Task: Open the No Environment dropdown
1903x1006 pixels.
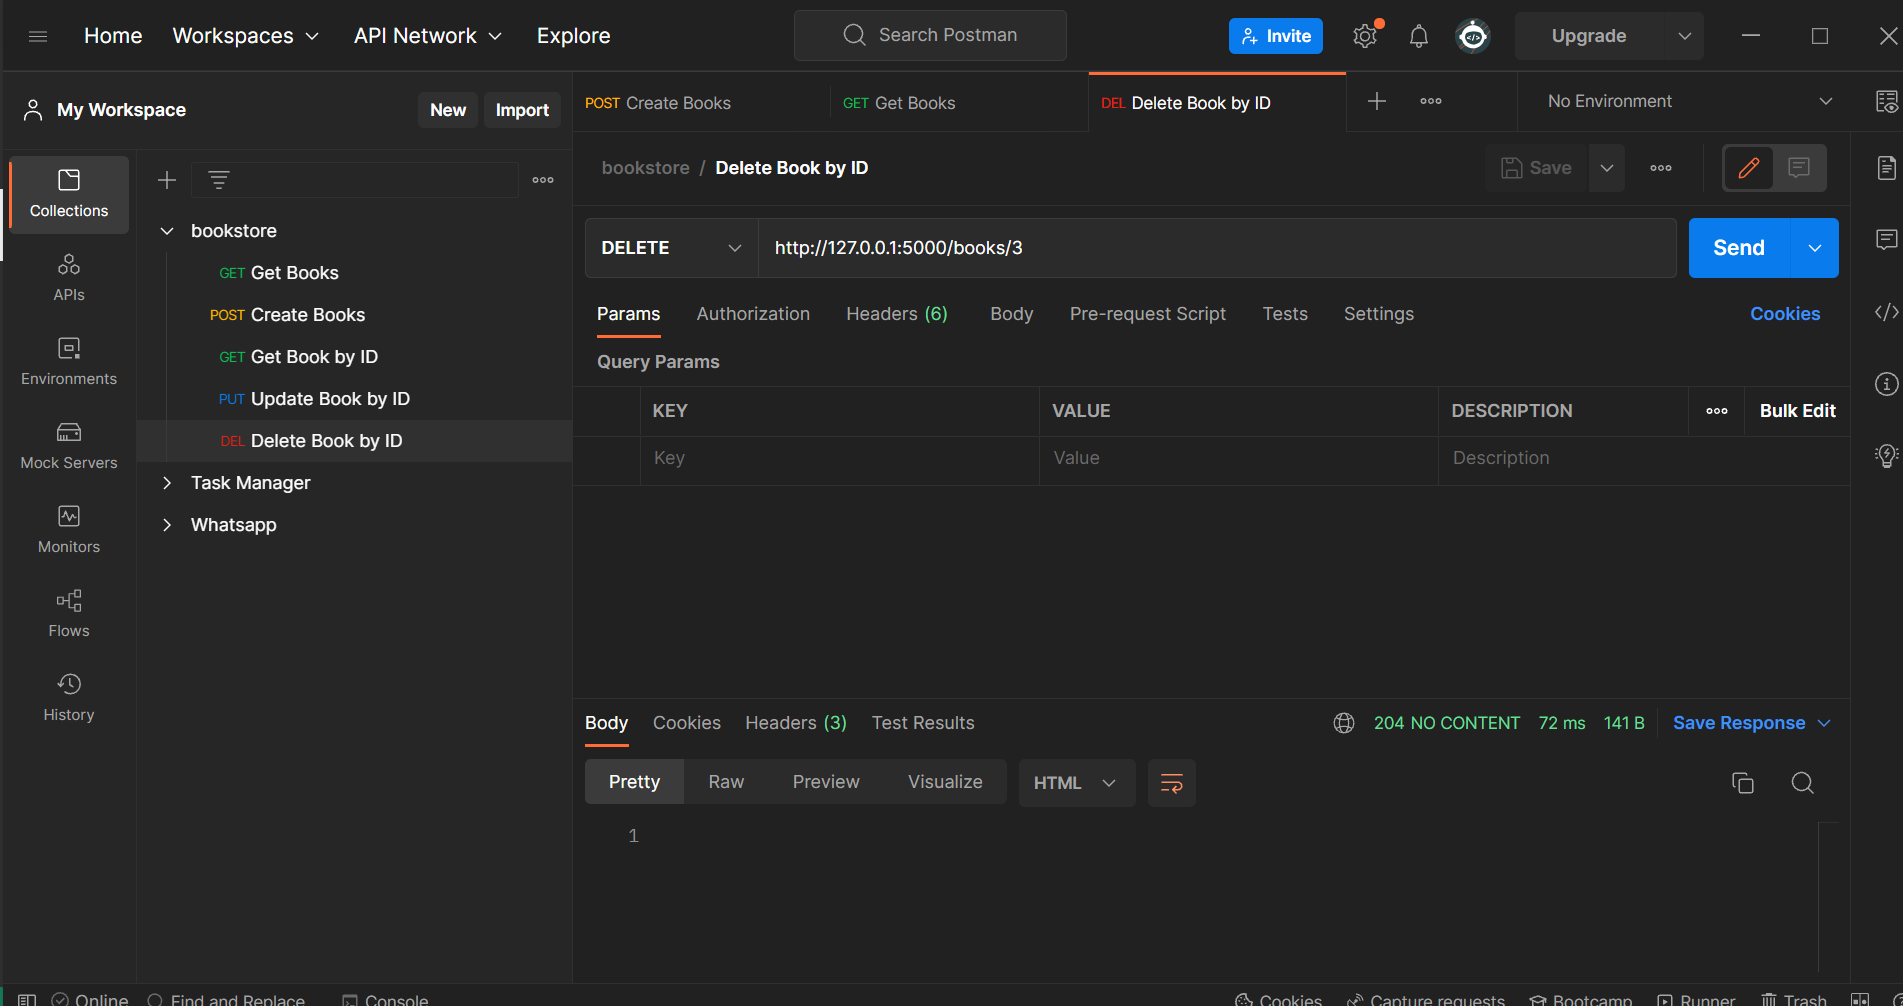Action: pyautogui.click(x=1685, y=101)
